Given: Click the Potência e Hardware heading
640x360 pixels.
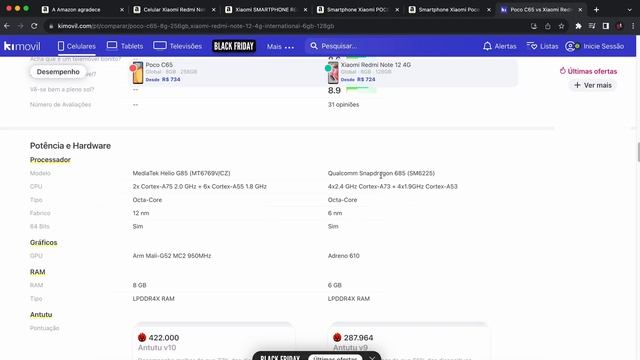Looking at the screenshot, I should pos(70,146).
